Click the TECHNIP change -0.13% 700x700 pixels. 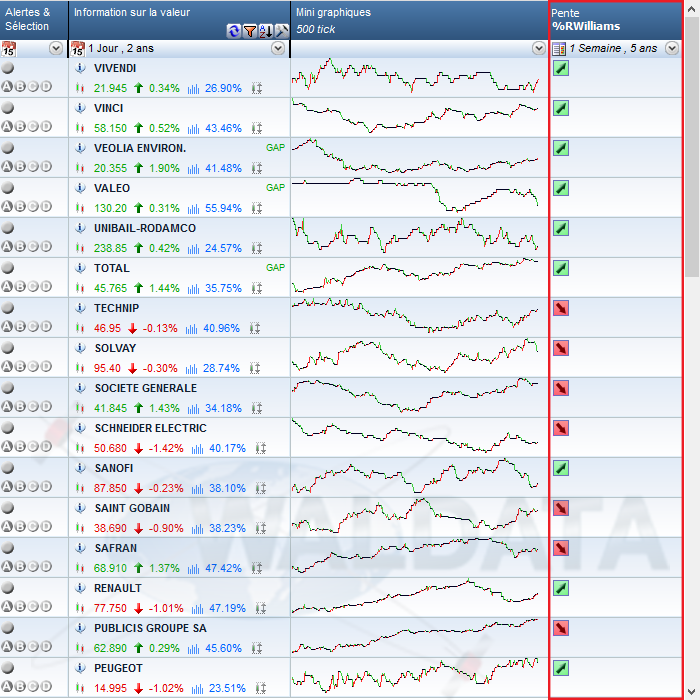click(160, 329)
